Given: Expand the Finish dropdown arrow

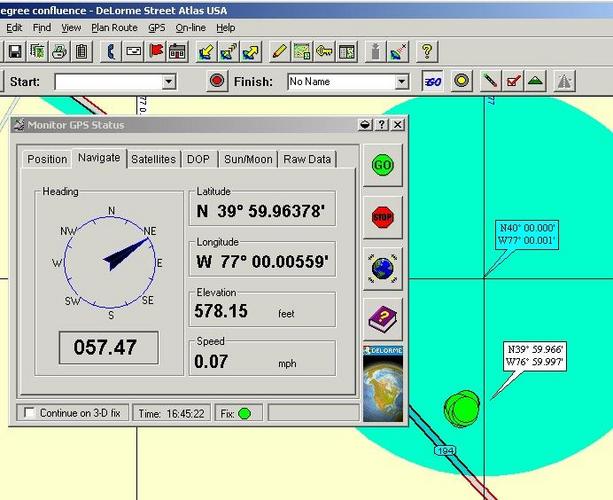Looking at the screenshot, I should [401, 82].
